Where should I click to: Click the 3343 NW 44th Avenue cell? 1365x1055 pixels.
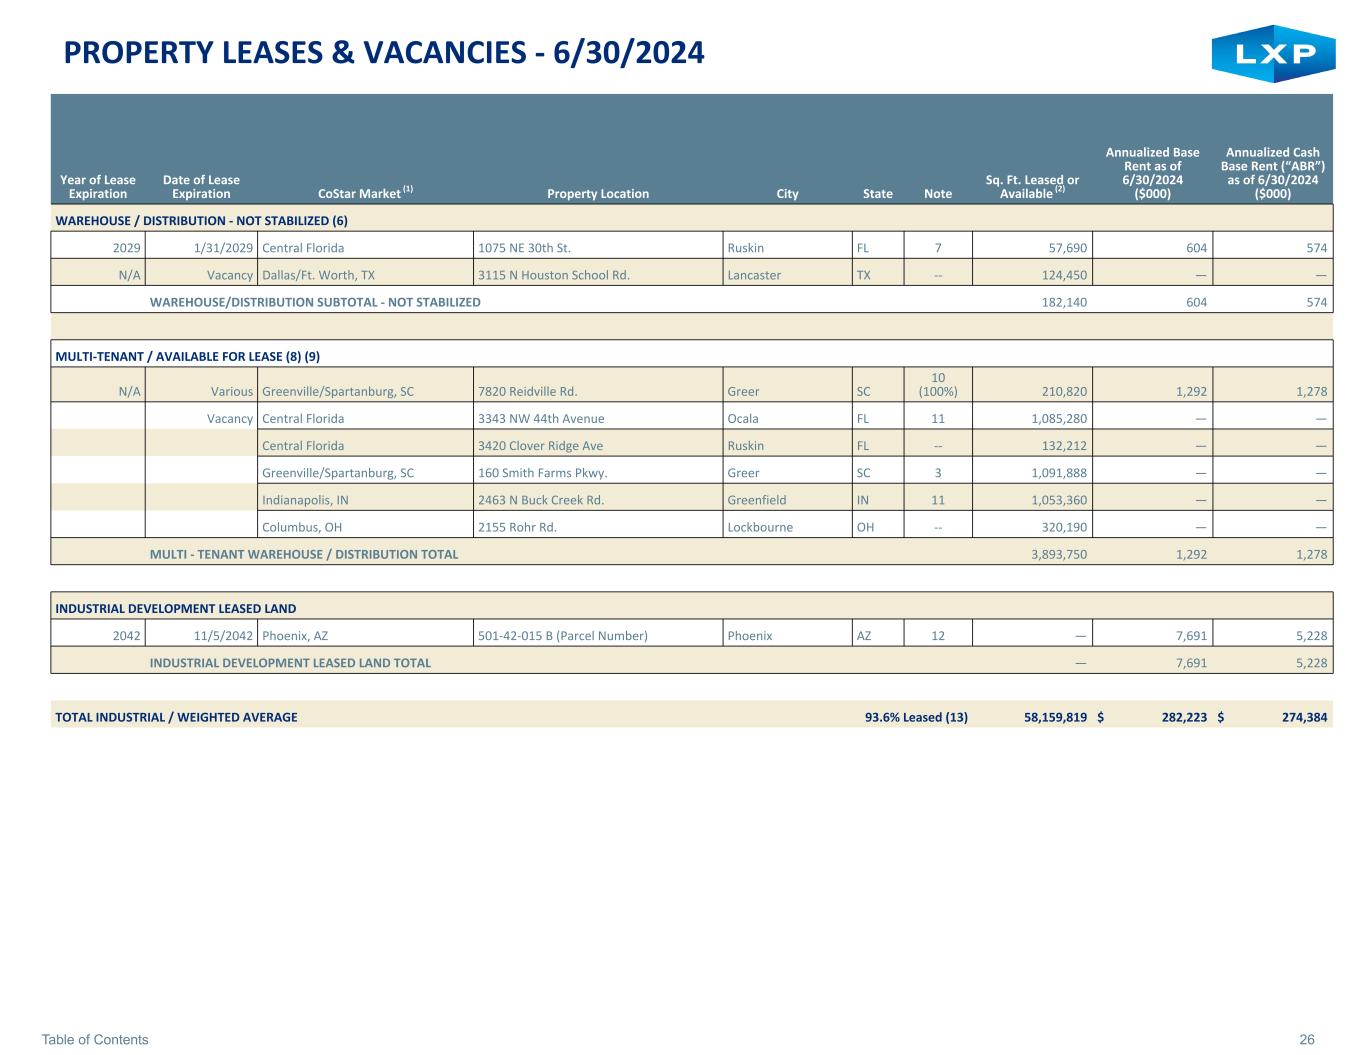pyautogui.click(x=541, y=419)
